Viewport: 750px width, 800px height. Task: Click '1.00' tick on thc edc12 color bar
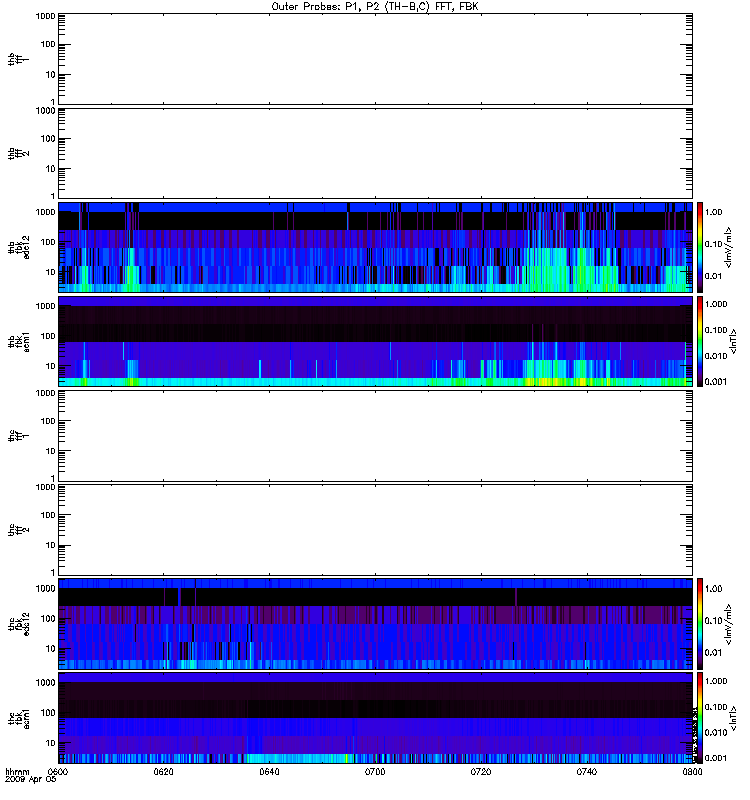coord(713,588)
